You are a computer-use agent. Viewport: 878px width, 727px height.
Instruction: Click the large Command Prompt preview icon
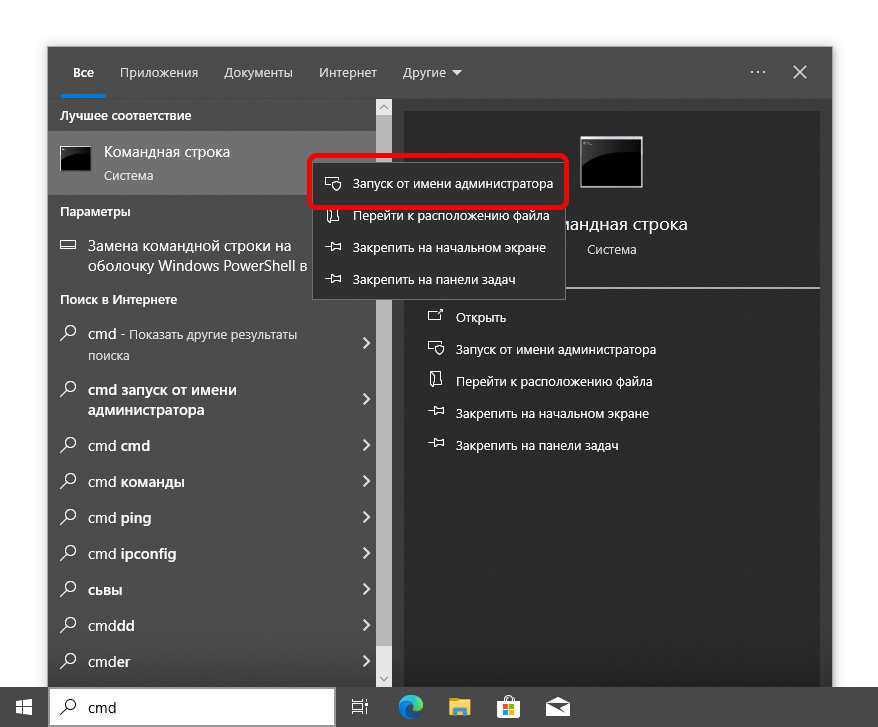(x=611, y=161)
